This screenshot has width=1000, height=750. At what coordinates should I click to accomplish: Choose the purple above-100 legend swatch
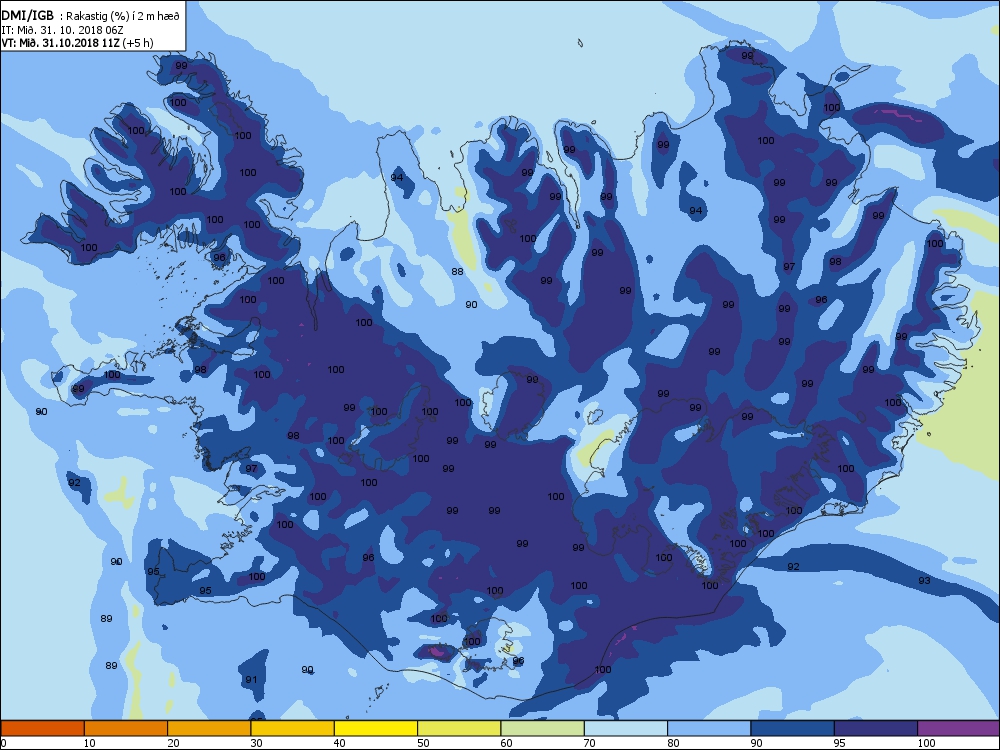tap(959, 728)
